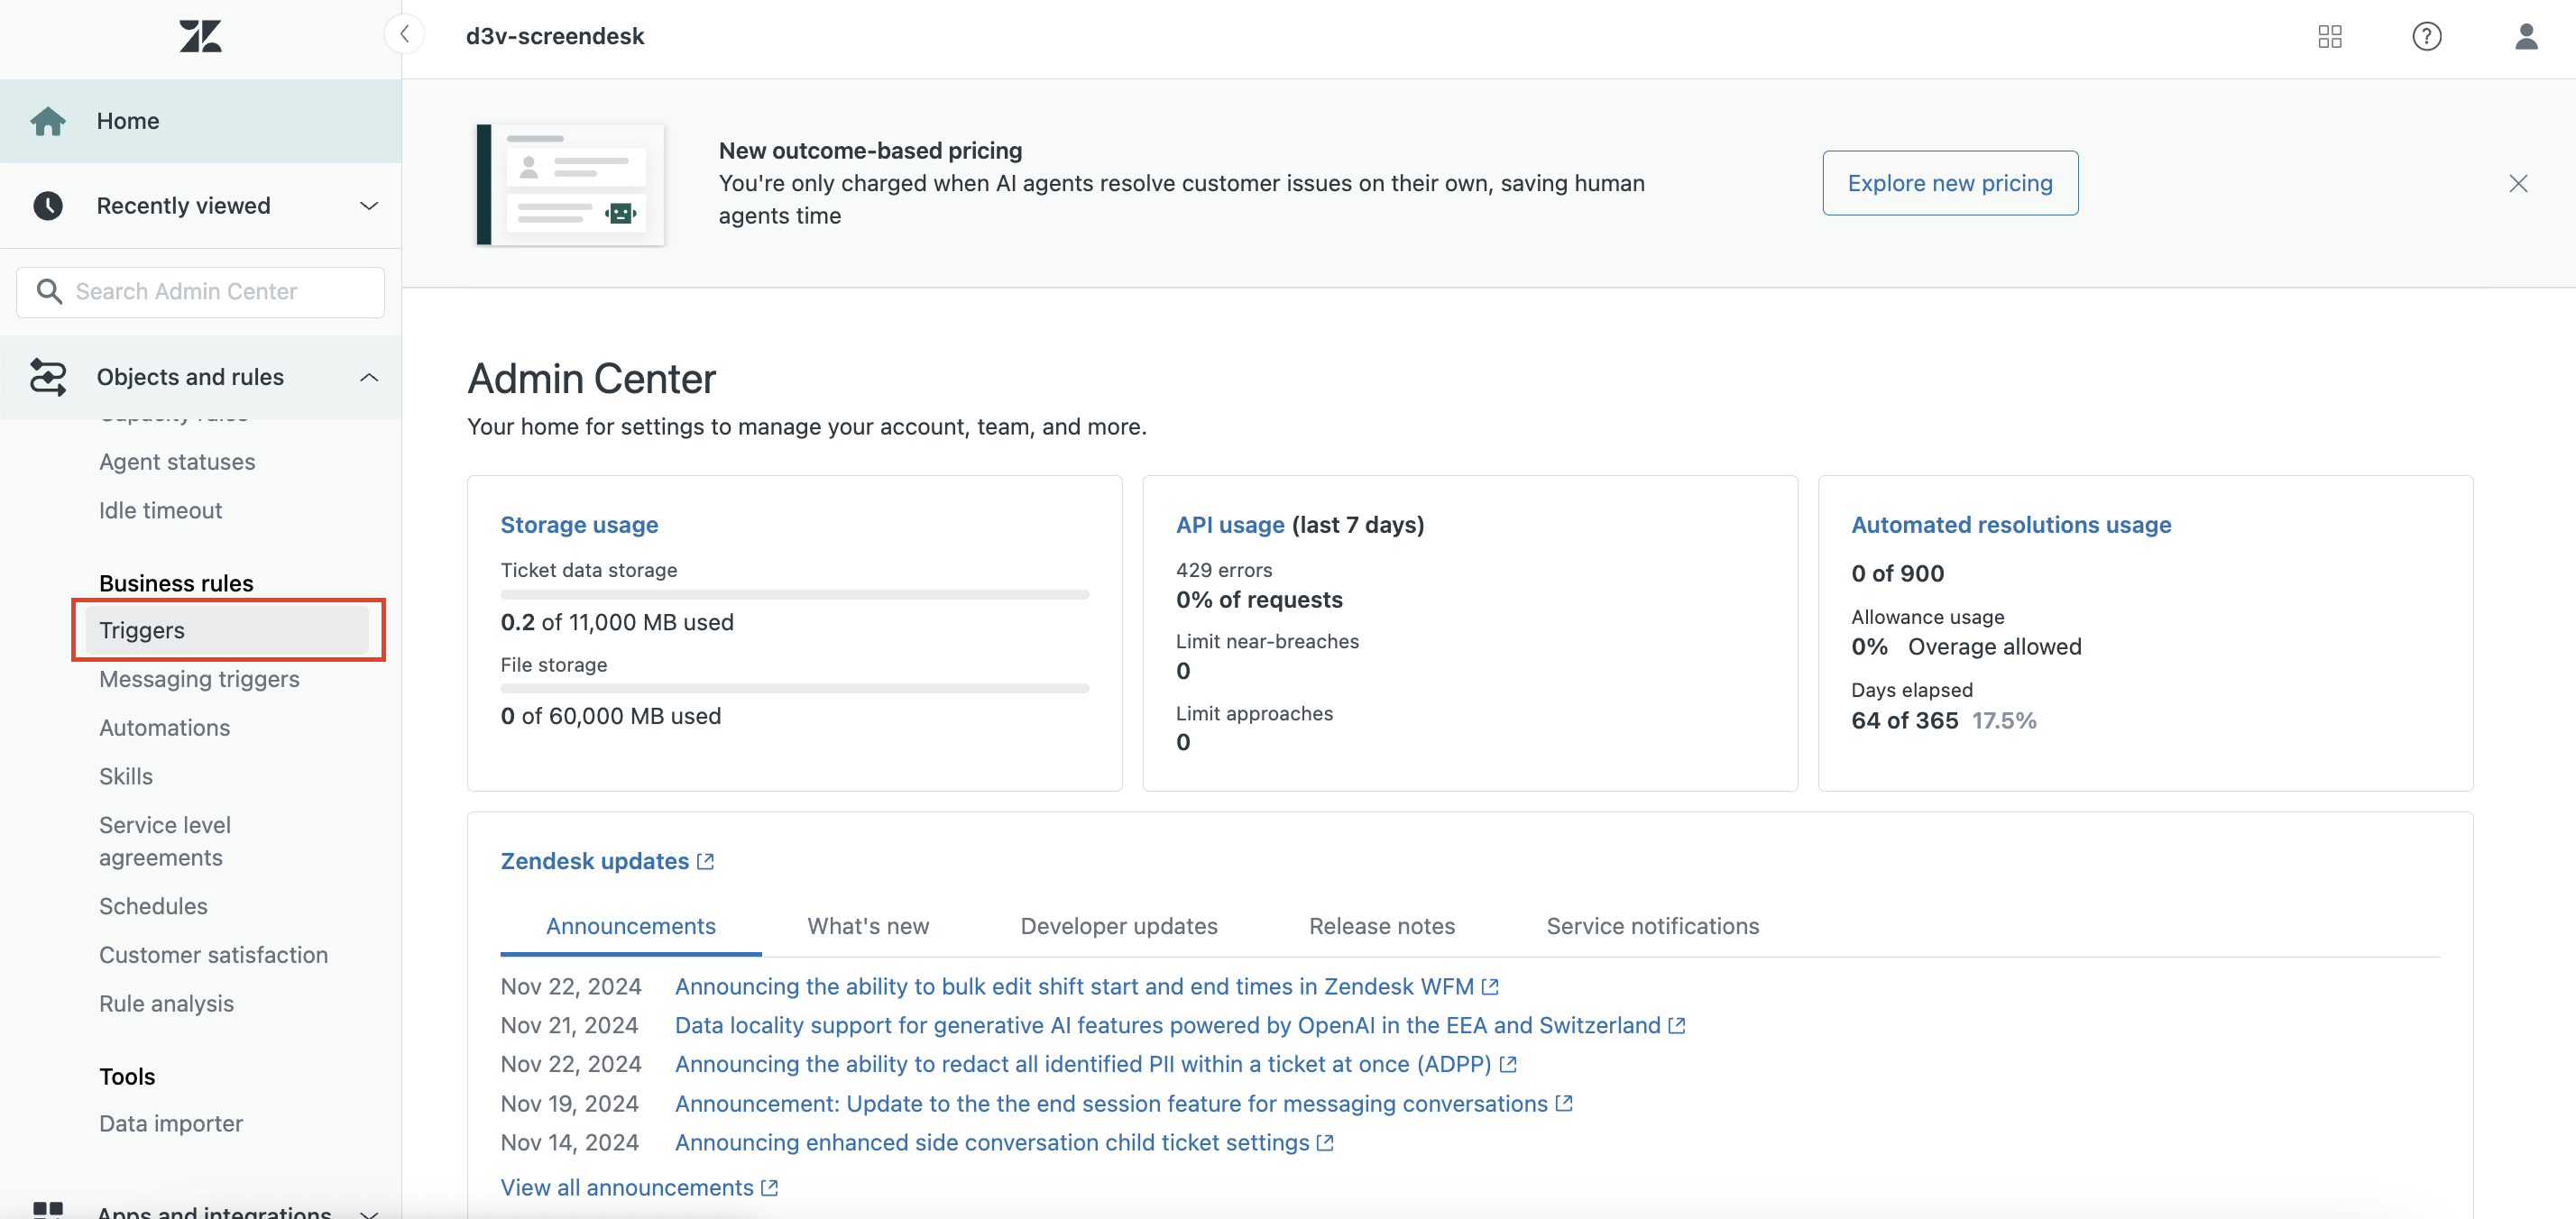Screen dimensions: 2576x1219
Task: Click the Explore new pricing button
Action: pyautogui.click(x=1949, y=183)
